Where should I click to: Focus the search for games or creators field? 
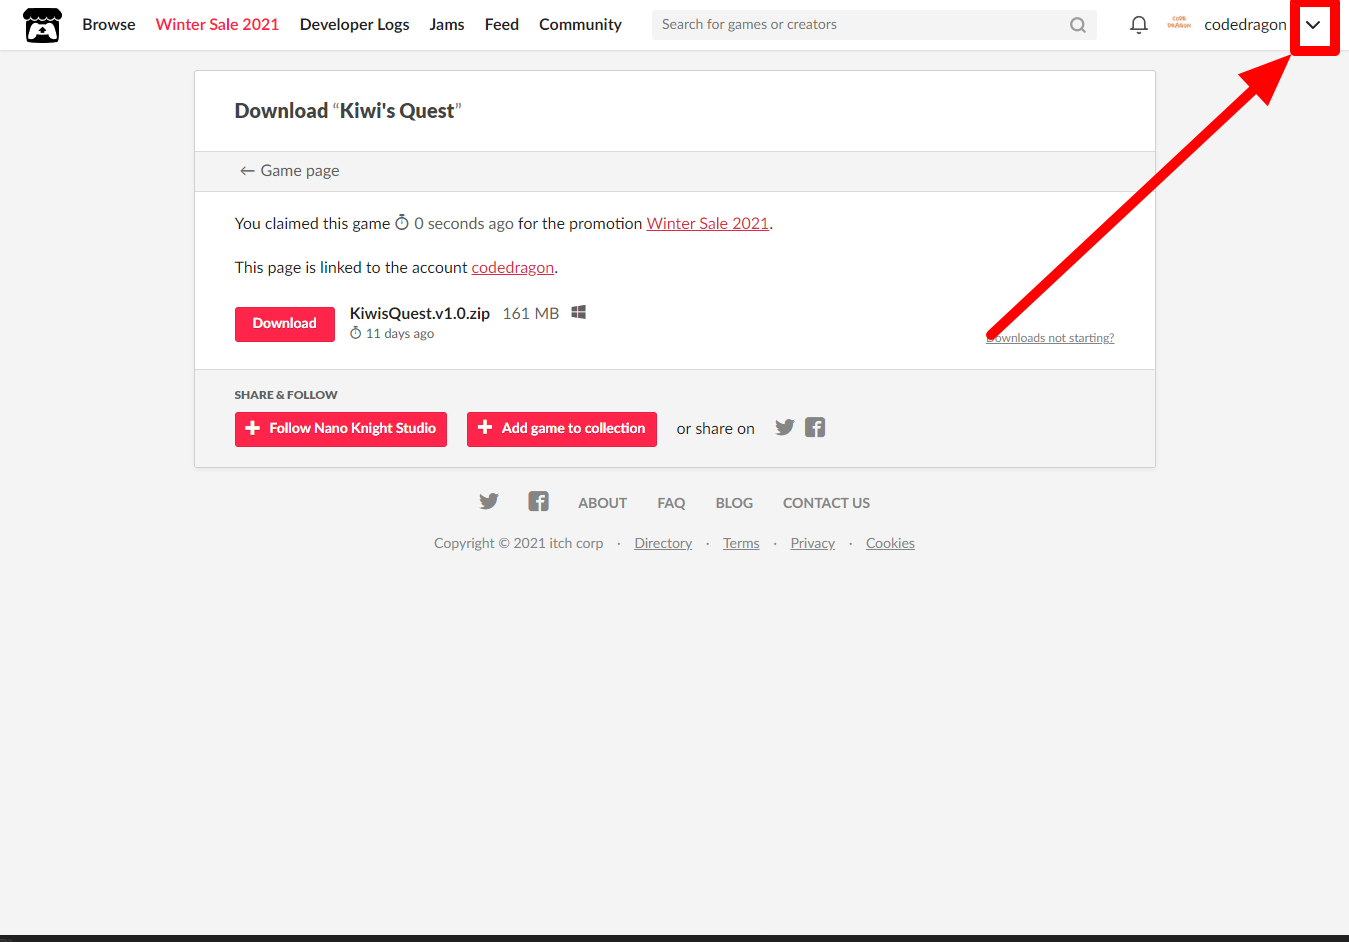pos(874,25)
